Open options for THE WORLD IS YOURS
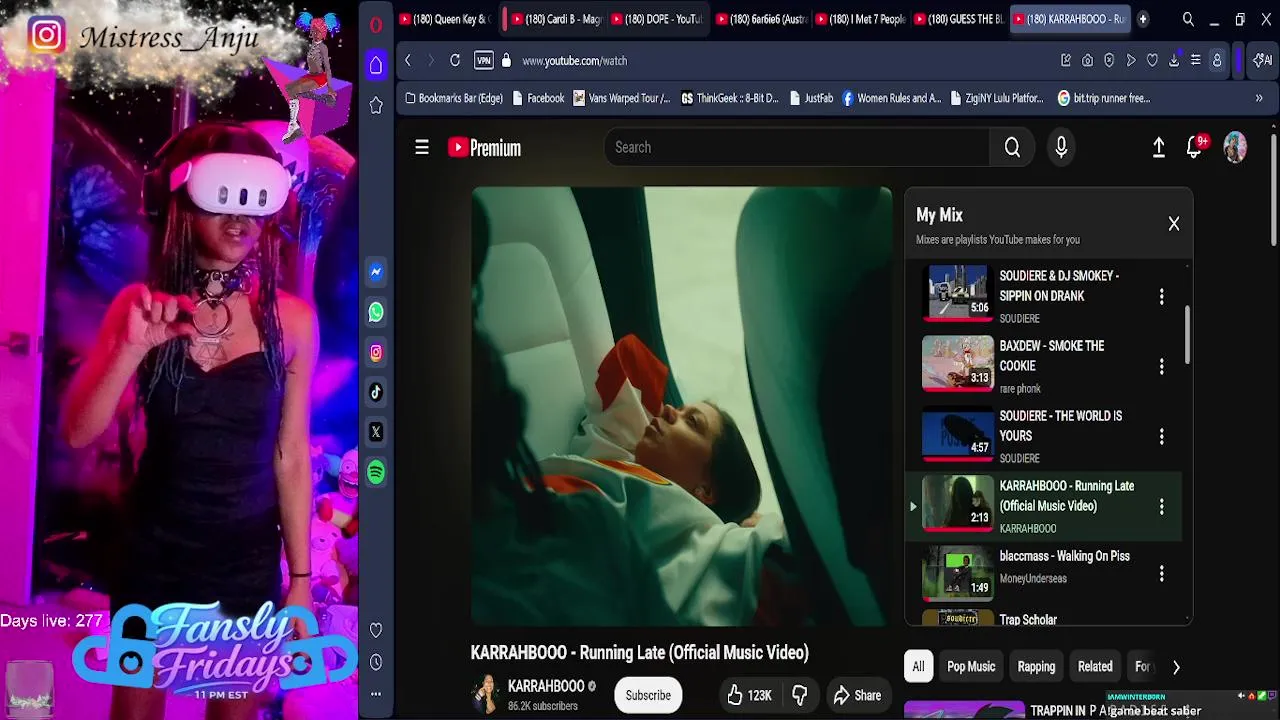 [x=1161, y=437]
